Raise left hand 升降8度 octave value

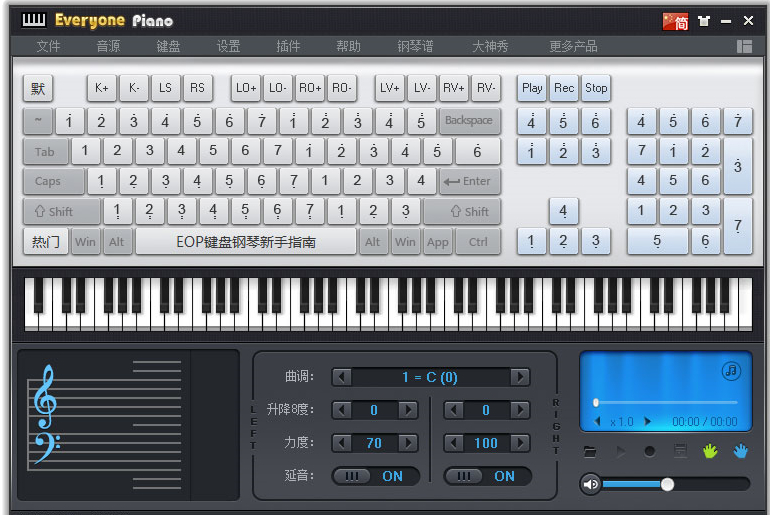pyautogui.click(x=408, y=410)
